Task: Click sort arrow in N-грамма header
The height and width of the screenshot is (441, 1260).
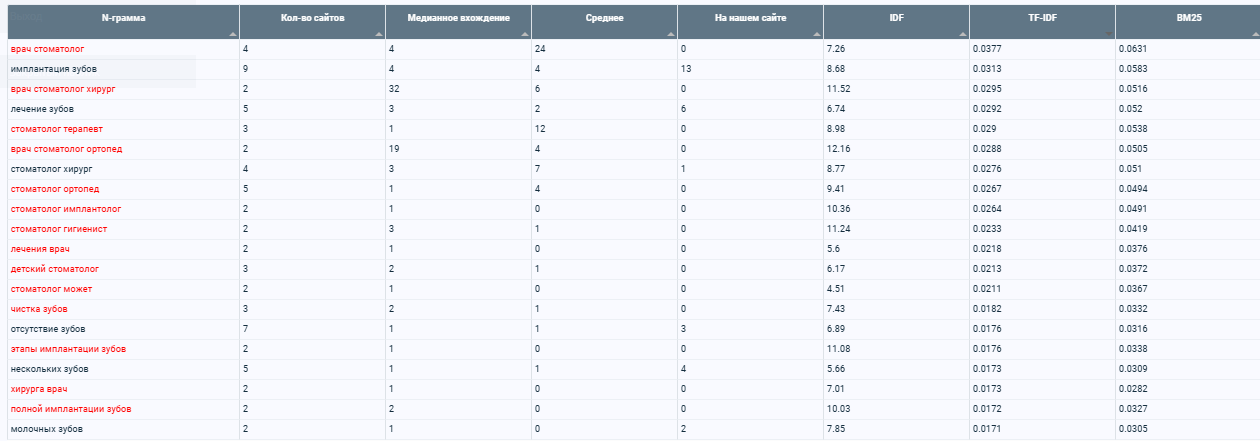Action: [232, 34]
